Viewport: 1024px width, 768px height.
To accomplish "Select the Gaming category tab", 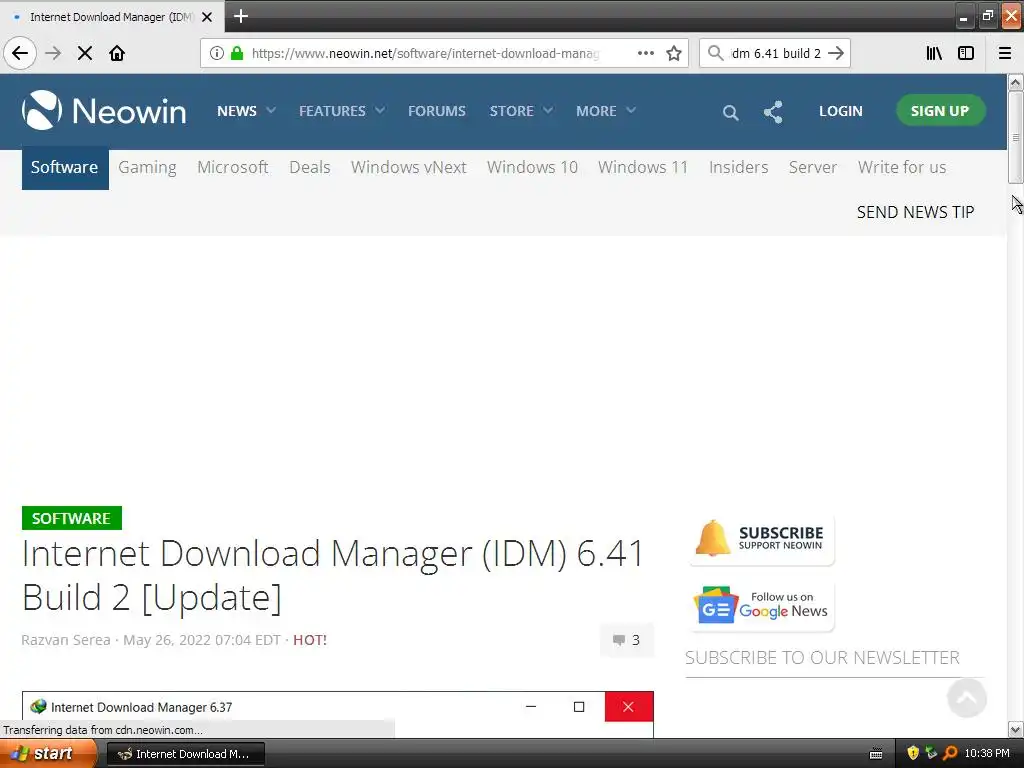I will [x=147, y=168].
